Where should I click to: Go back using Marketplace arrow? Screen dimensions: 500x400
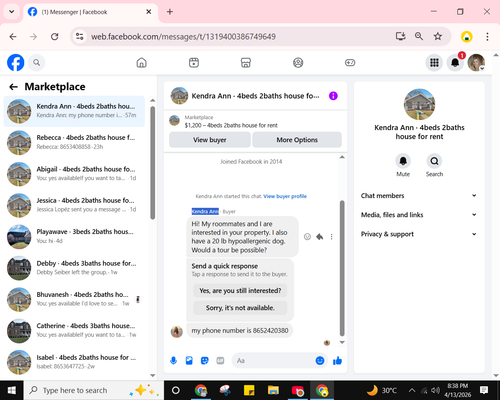click(13, 87)
